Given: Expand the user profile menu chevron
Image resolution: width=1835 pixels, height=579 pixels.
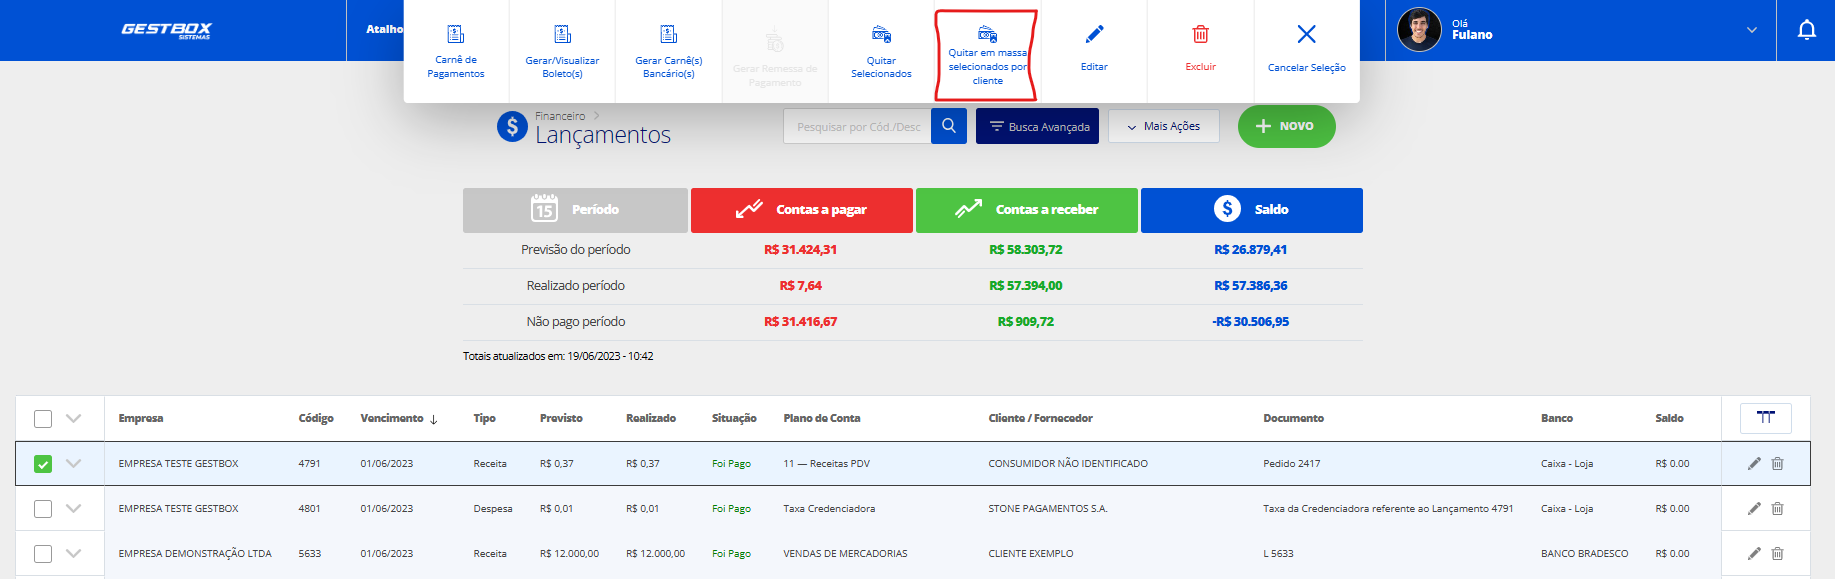Looking at the screenshot, I should click(1751, 30).
